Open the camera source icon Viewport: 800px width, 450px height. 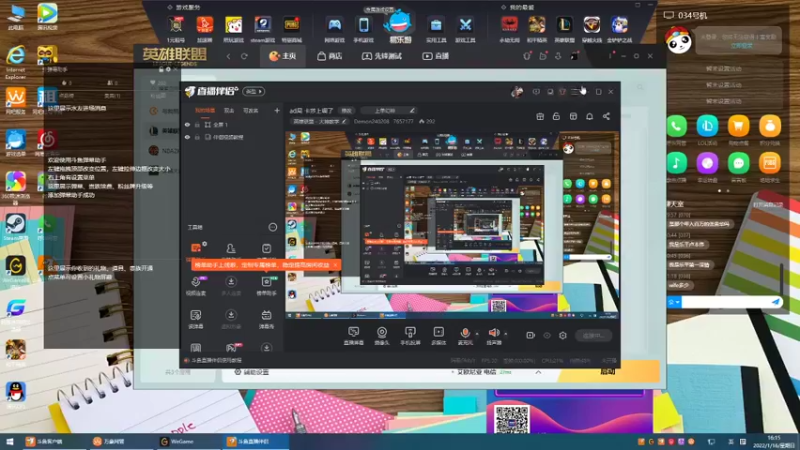coord(382,333)
